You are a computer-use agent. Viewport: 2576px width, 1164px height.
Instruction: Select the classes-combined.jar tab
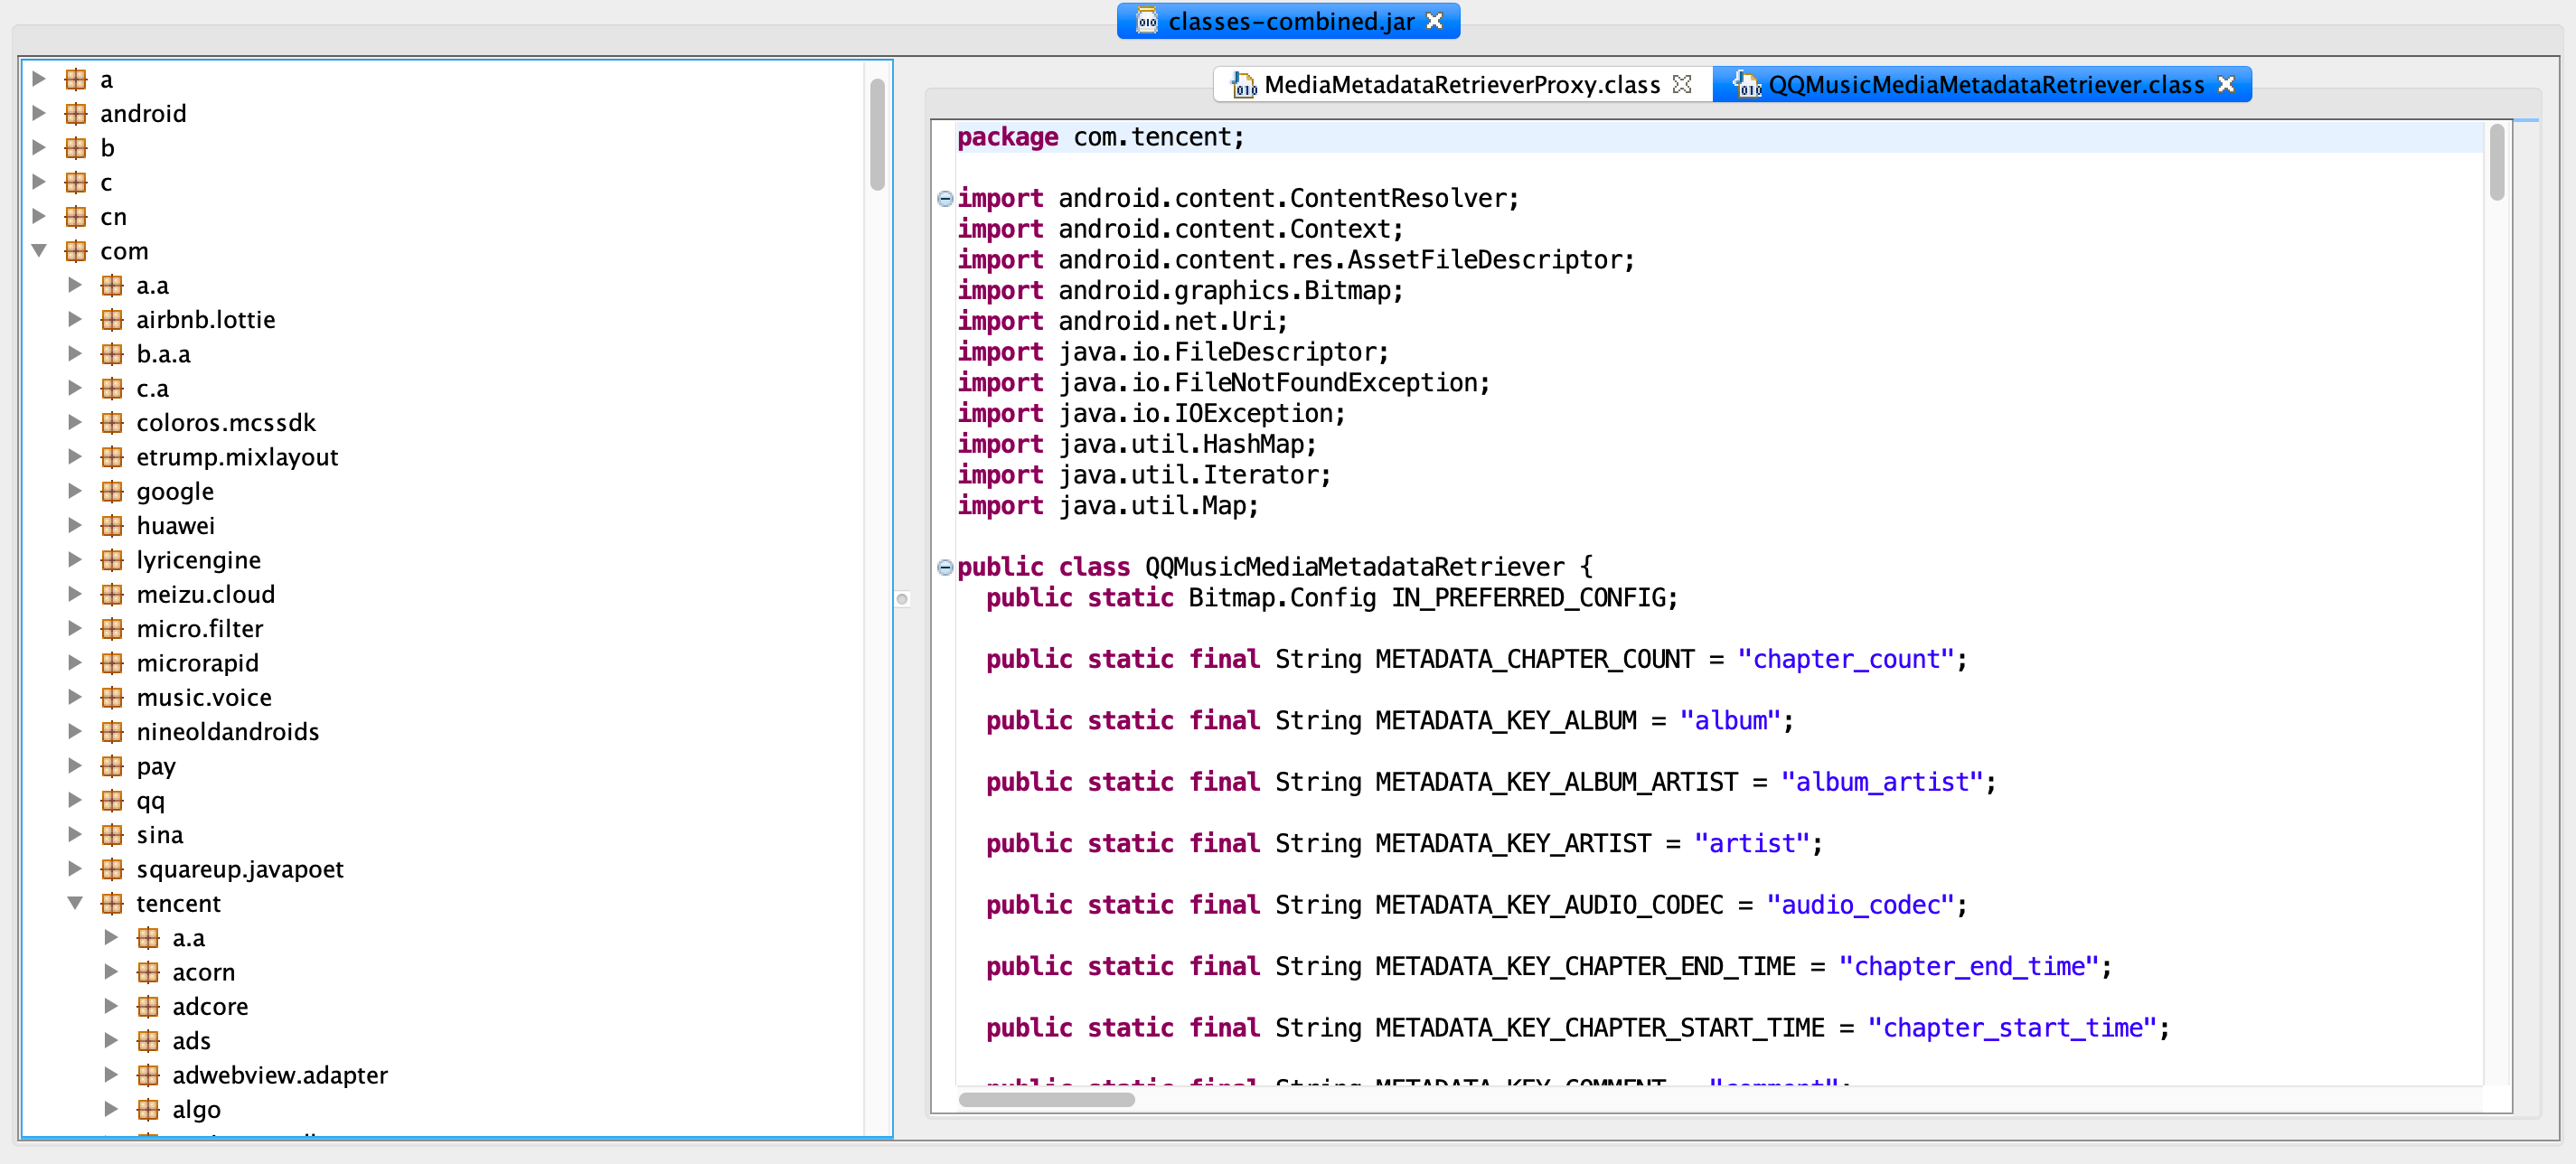click(x=1290, y=21)
